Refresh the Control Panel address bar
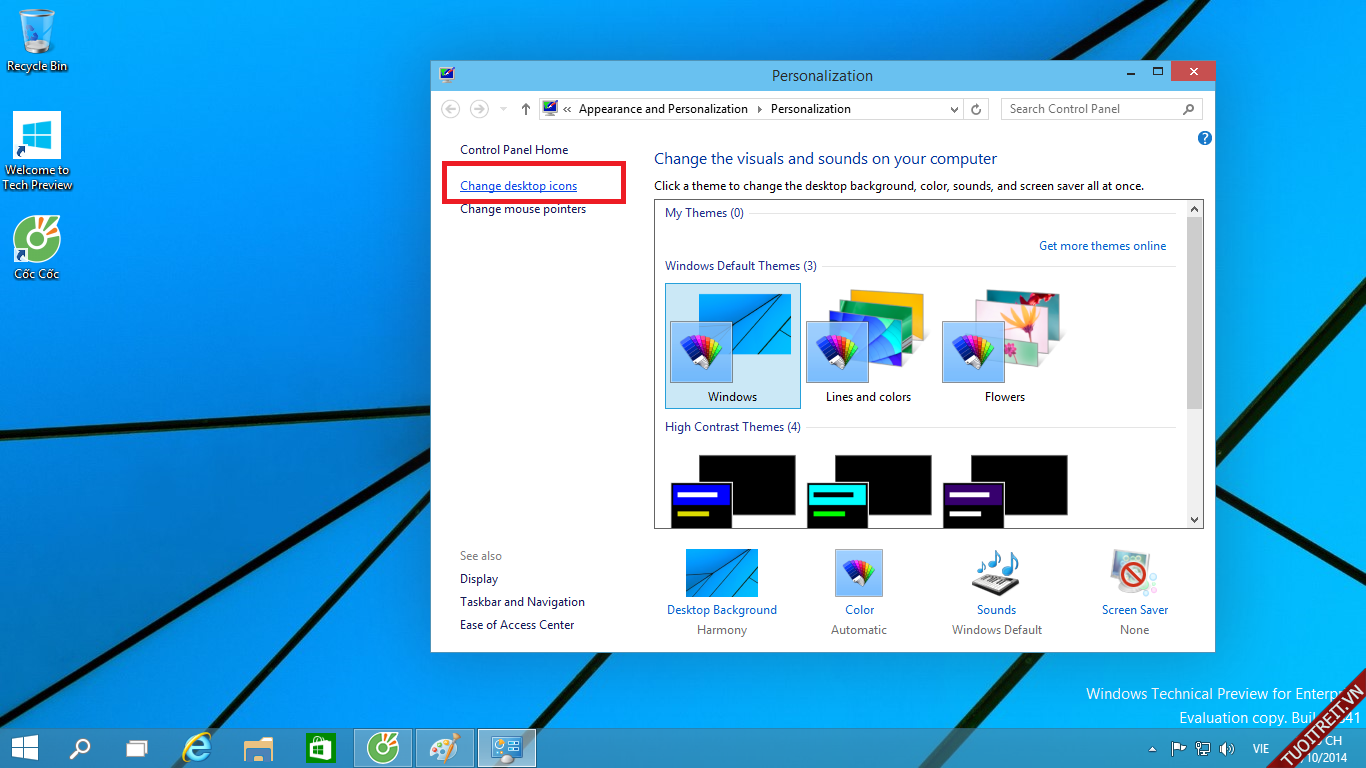1366x768 pixels. [977, 109]
